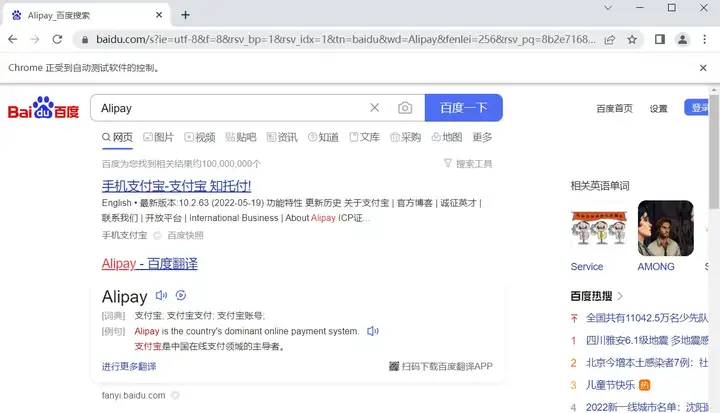
Task: Play example sentence audio speaker icon
Action: point(373,331)
